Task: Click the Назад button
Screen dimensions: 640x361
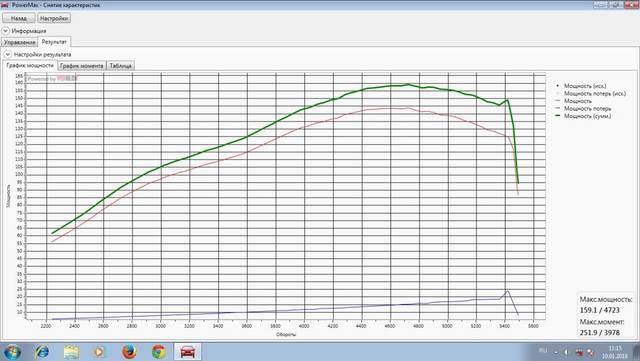Action: [x=18, y=18]
